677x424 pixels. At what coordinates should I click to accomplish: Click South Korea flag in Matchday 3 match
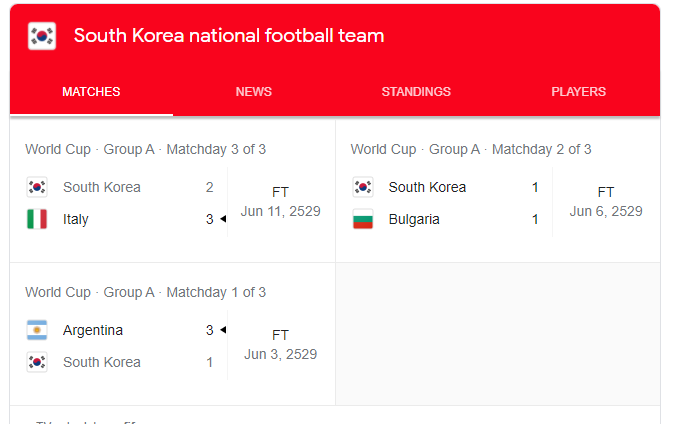click(37, 187)
